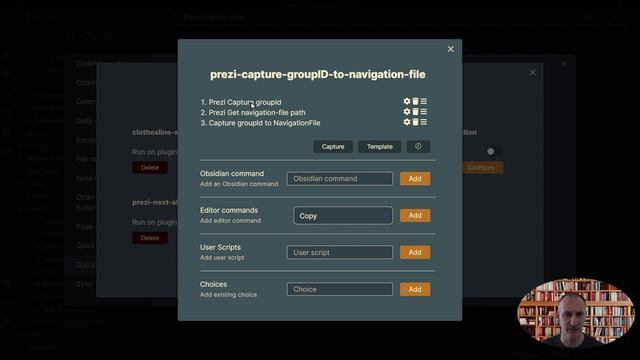Open gear for Capture groupId to NavigationFile
This screenshot has width=640, height=360.
pos(407,122)
